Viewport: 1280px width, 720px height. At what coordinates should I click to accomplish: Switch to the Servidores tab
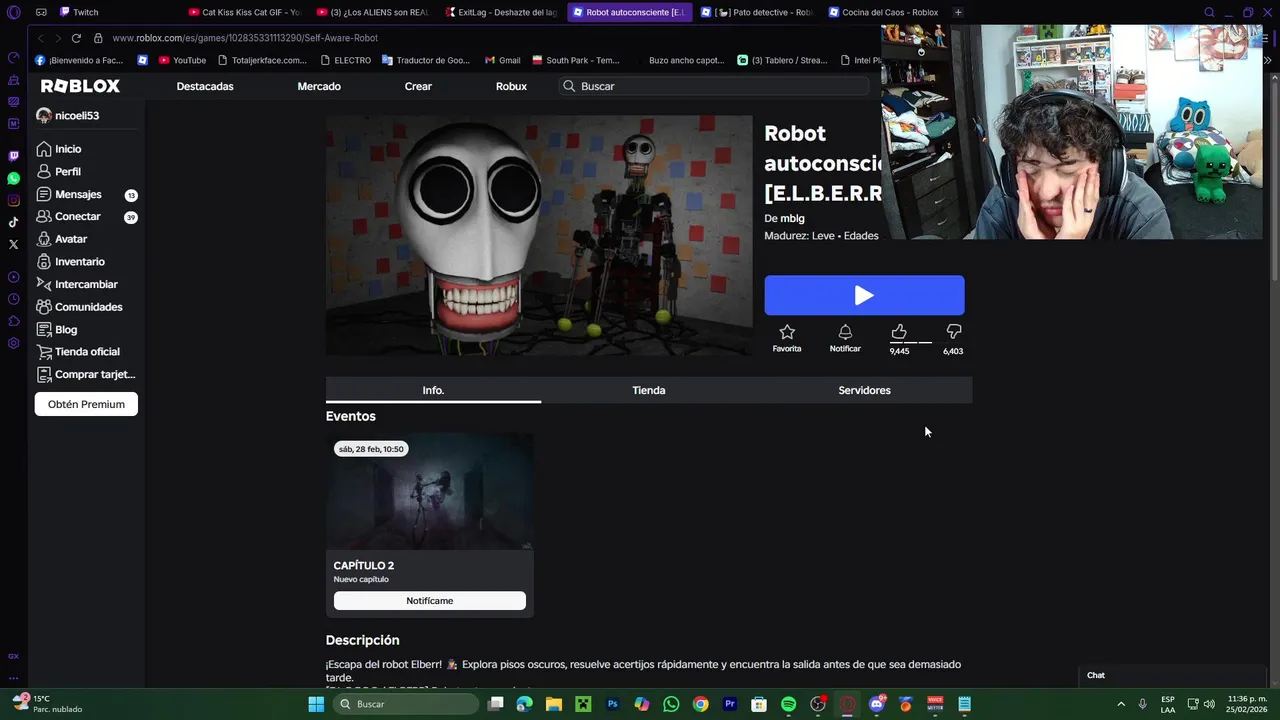(864, 390)
